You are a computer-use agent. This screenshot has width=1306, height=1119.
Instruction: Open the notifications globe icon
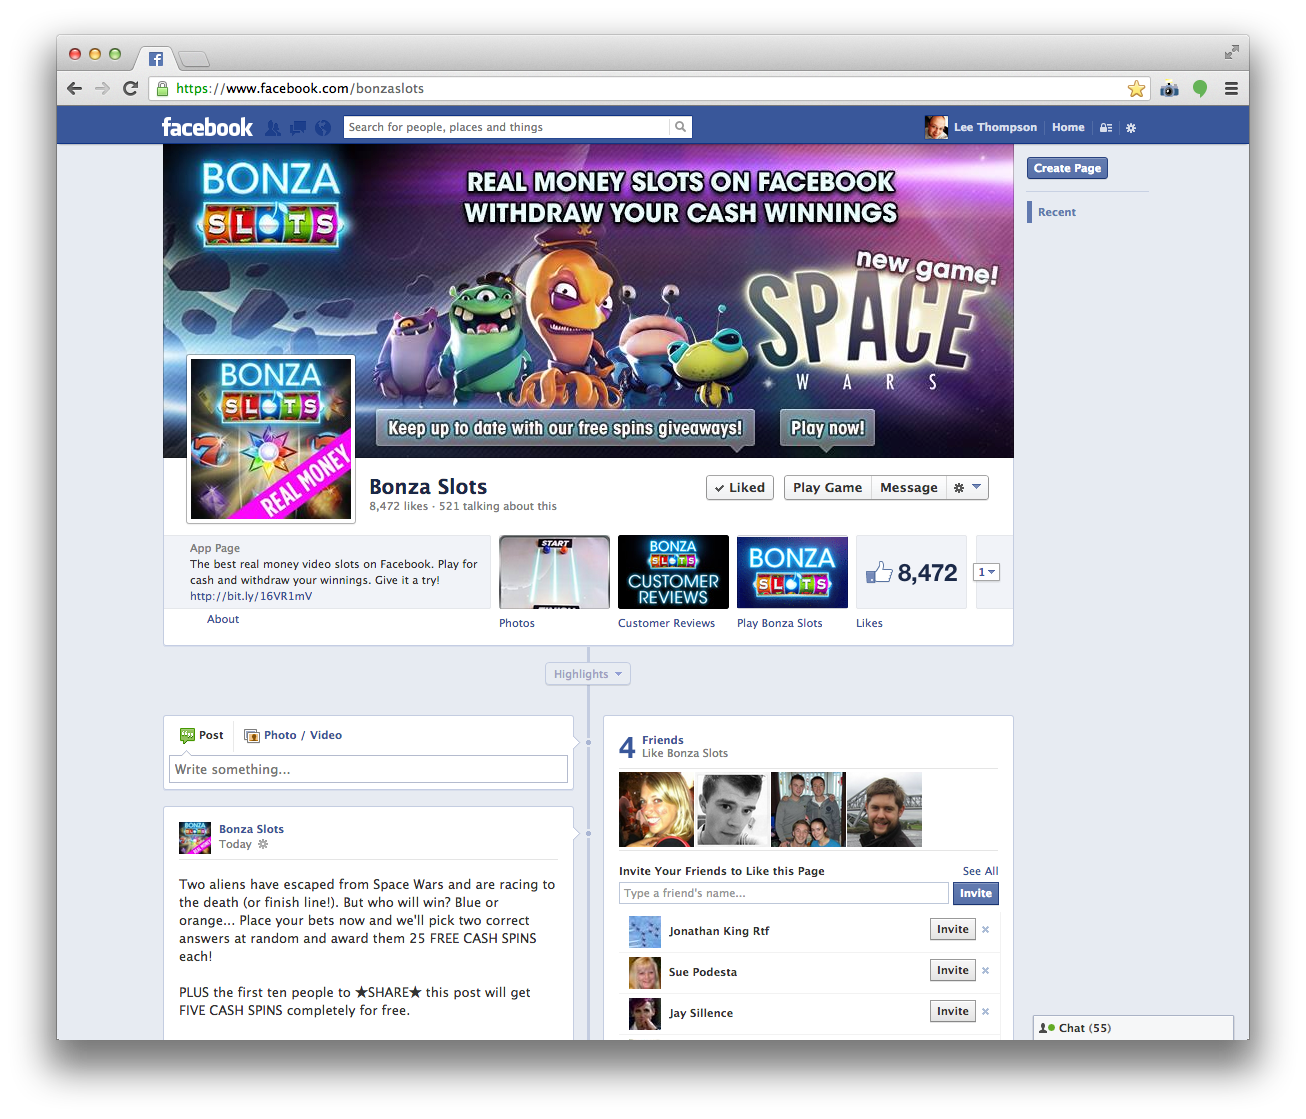point(323,128)
